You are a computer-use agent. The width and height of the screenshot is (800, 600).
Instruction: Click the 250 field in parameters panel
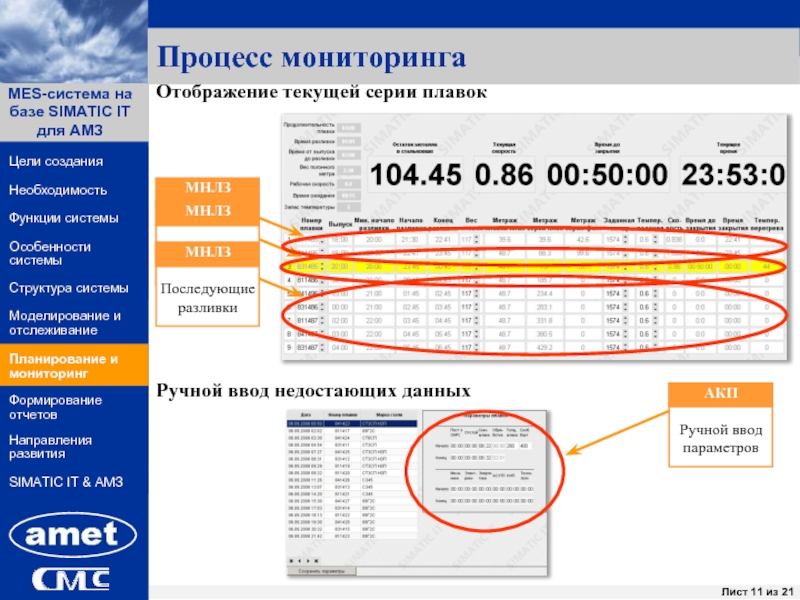[x=511, y=446]
